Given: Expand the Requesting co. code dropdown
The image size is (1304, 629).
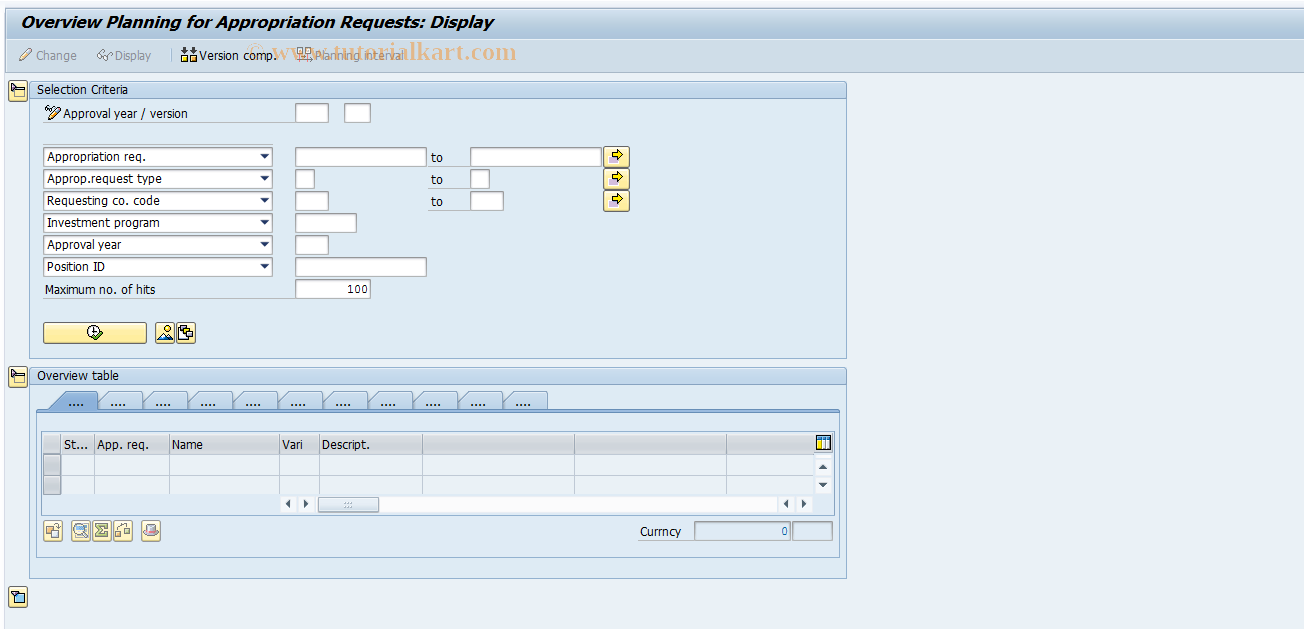Looking at the screenshot, I should click(264, 201).
